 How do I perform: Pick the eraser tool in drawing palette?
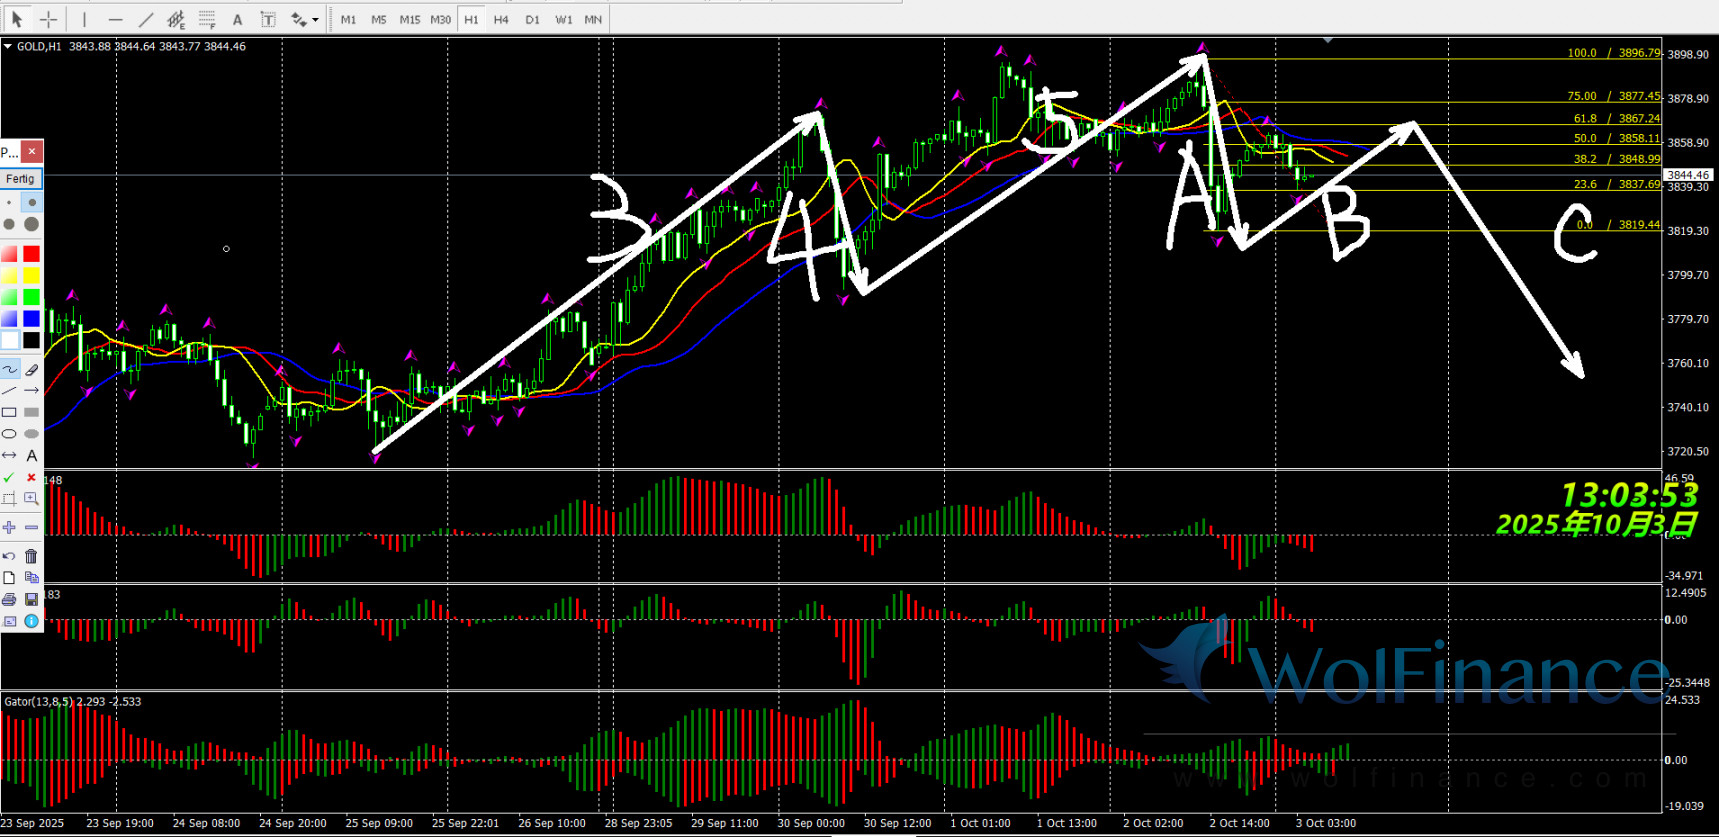coord(31,369)
